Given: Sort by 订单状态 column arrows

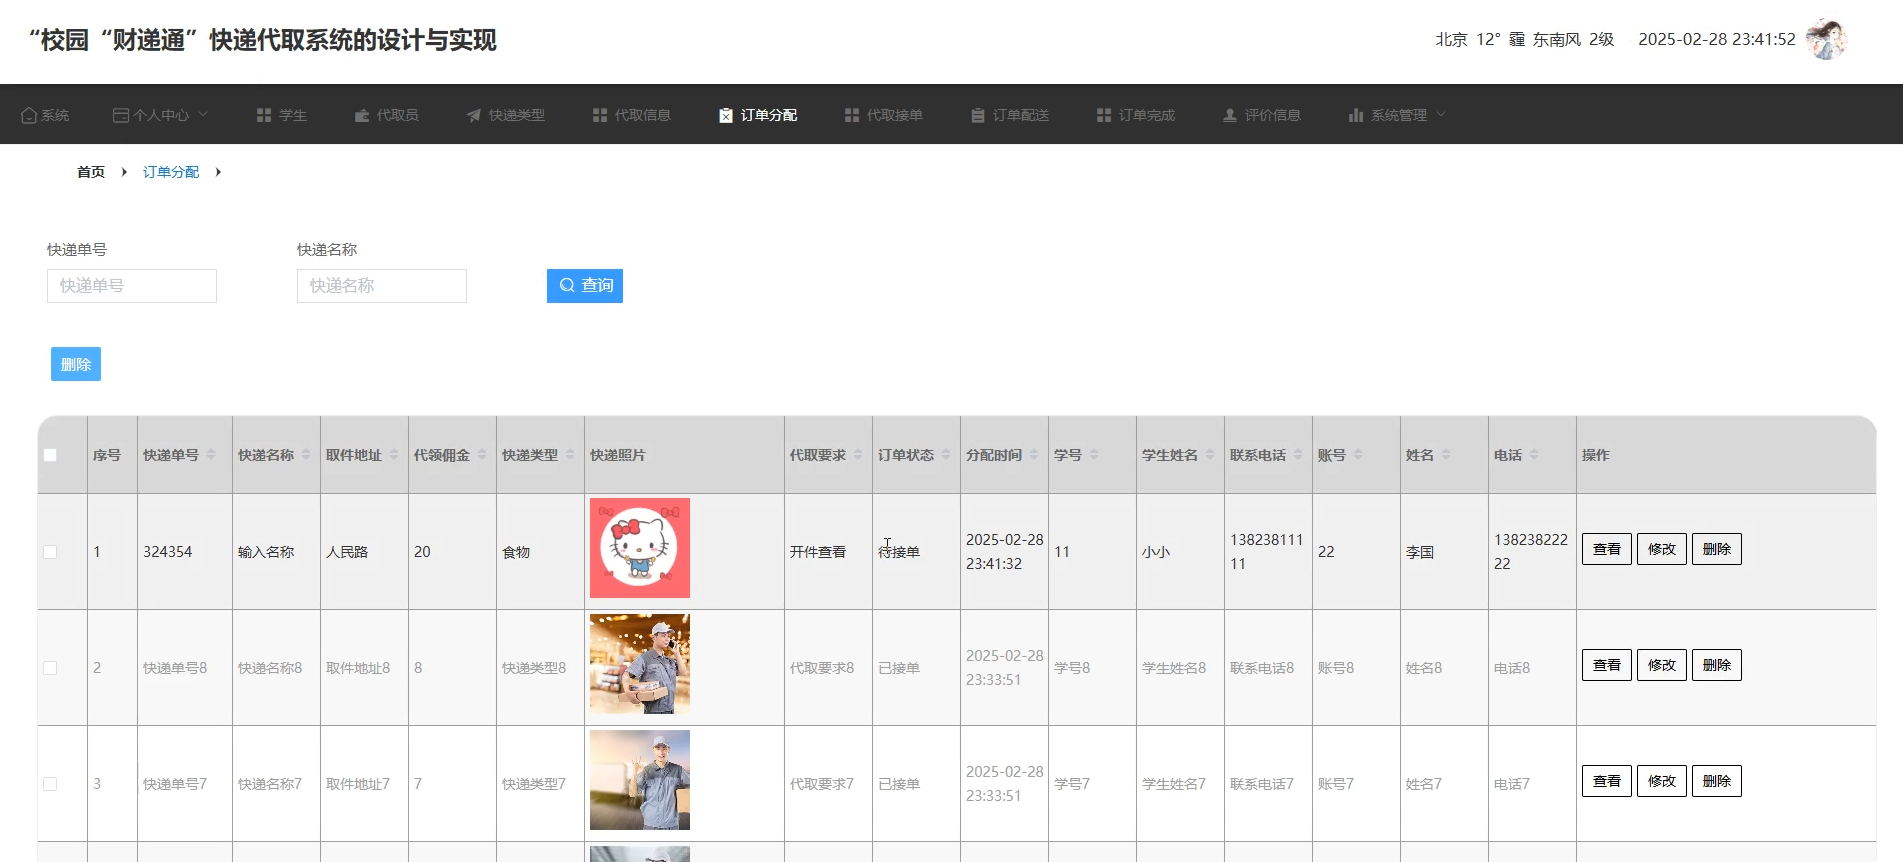Looking at the screenshot, I should point(946,455).
